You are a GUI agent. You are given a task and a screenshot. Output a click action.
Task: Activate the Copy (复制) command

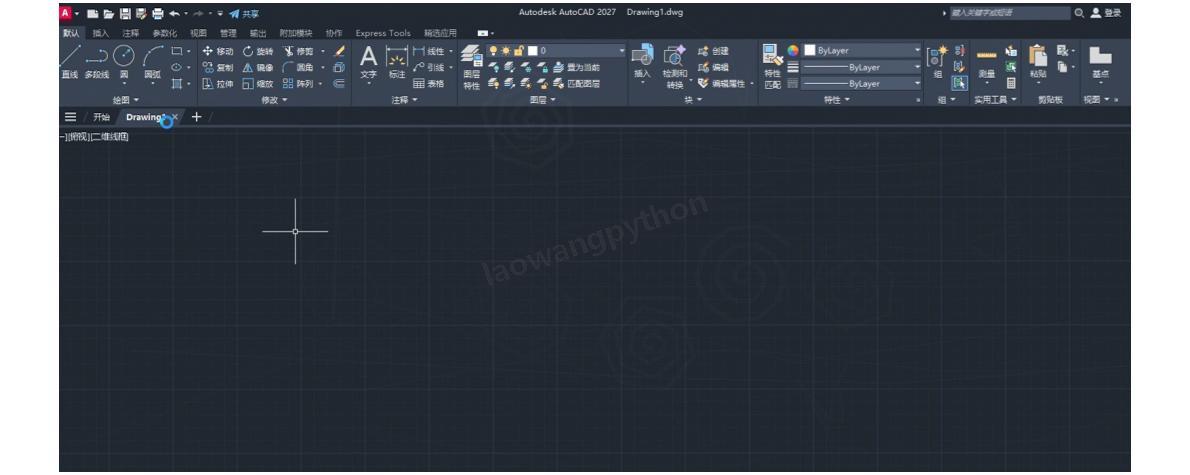click(x=218, y=68)
